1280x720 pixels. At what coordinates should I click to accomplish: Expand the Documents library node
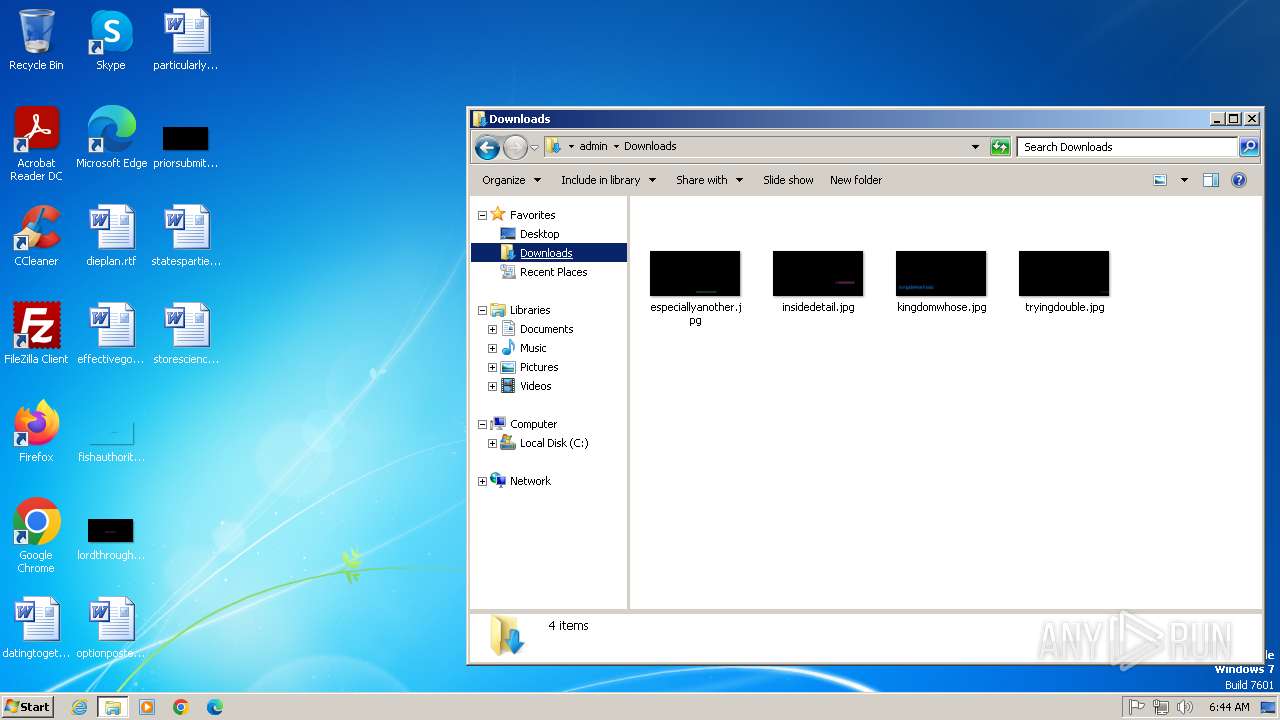492,329
